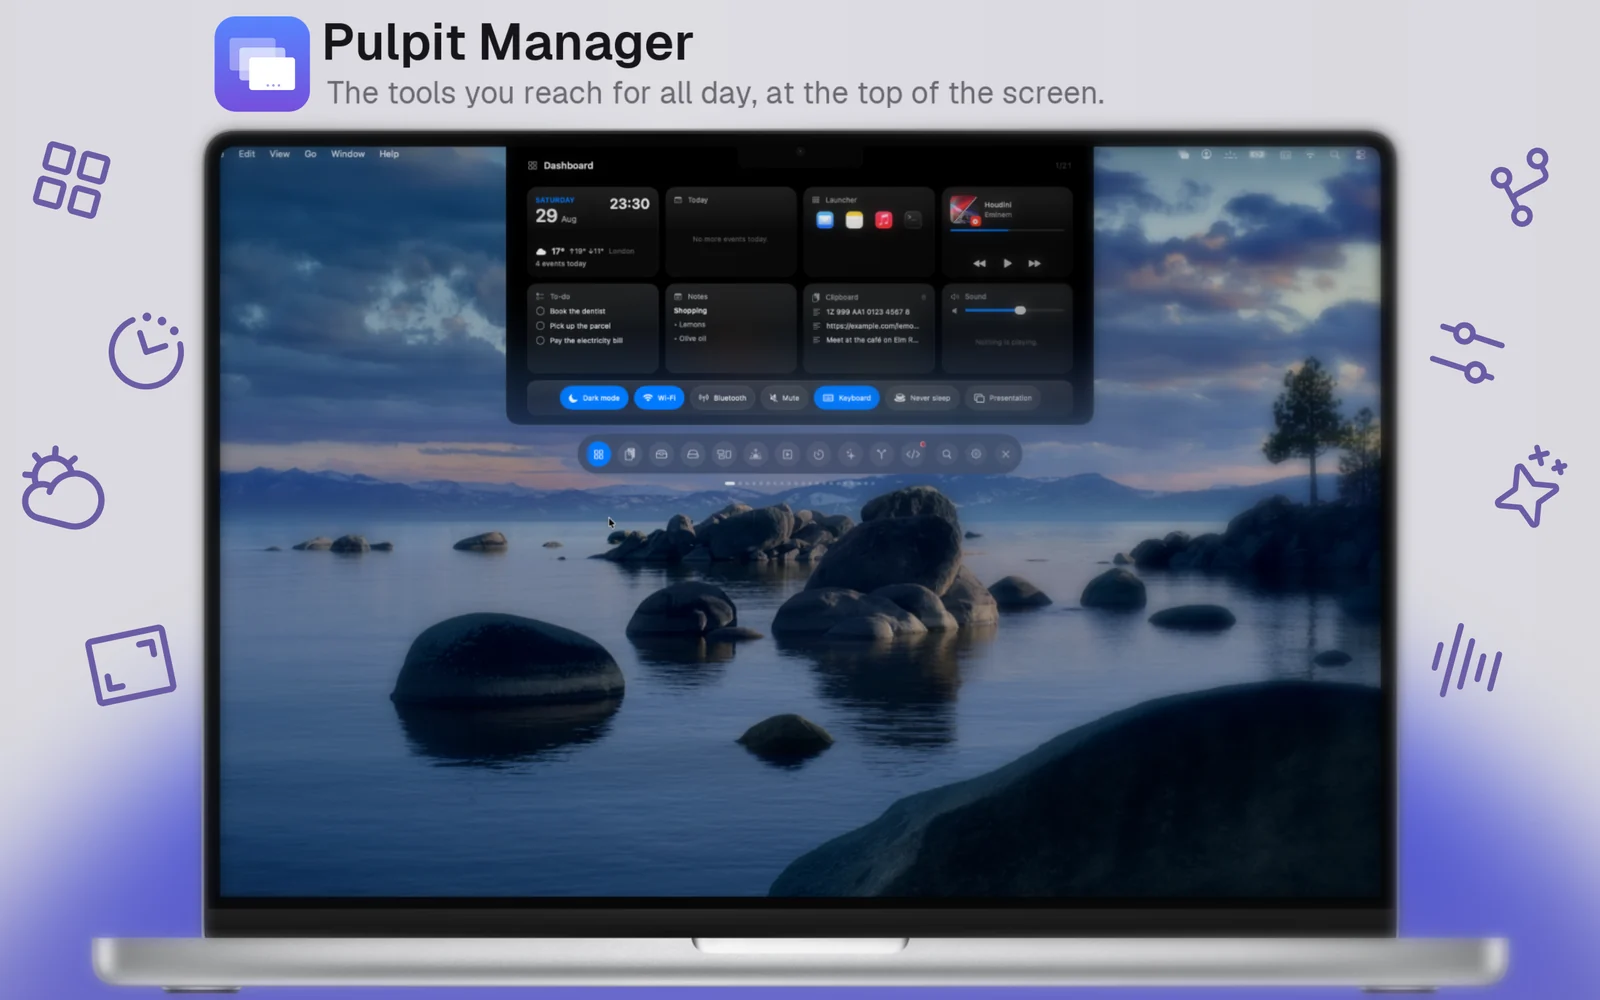Click the Today widget header
Screen dimensions: 1600x1000
691,200
